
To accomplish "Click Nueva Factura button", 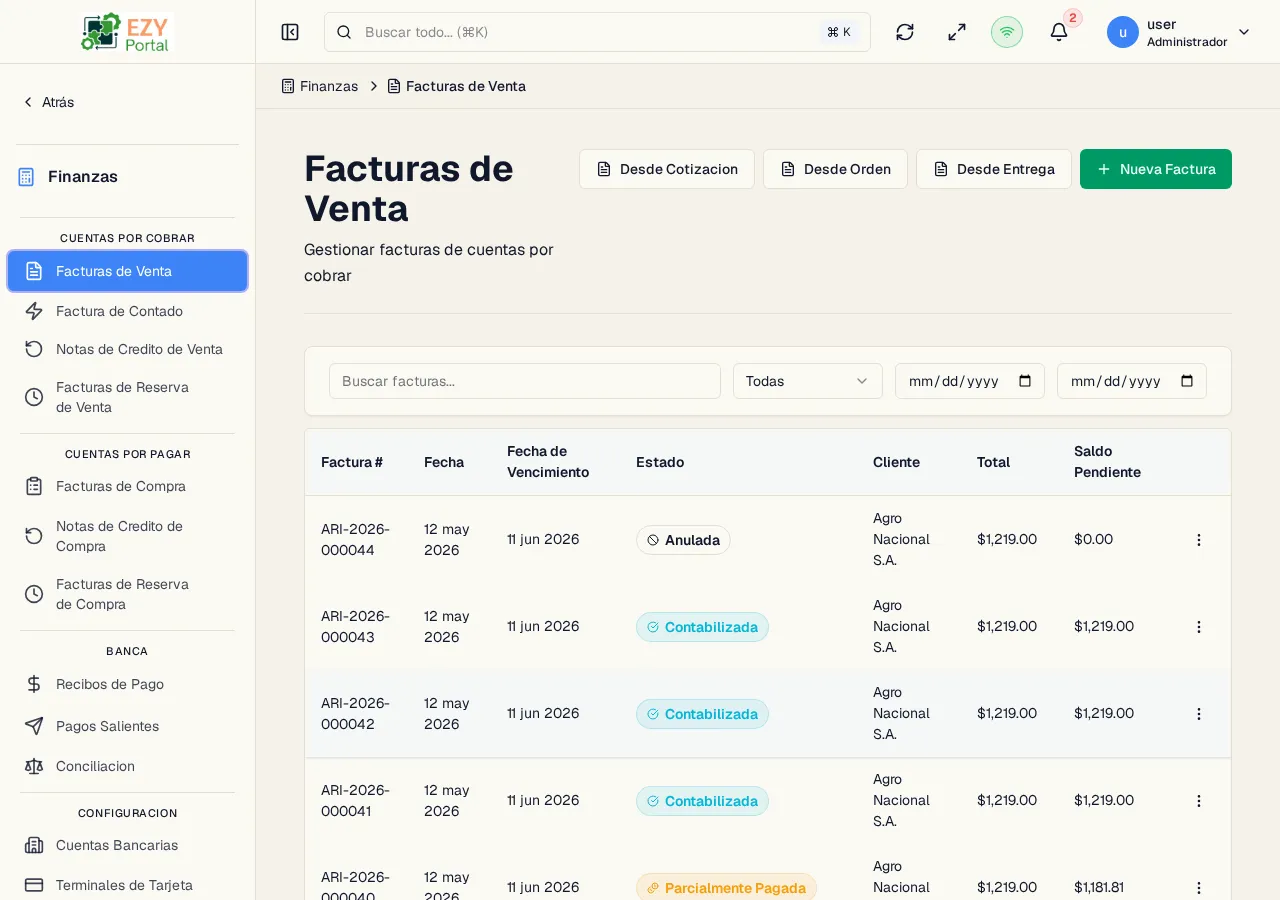I will [x=1156, y=169].
